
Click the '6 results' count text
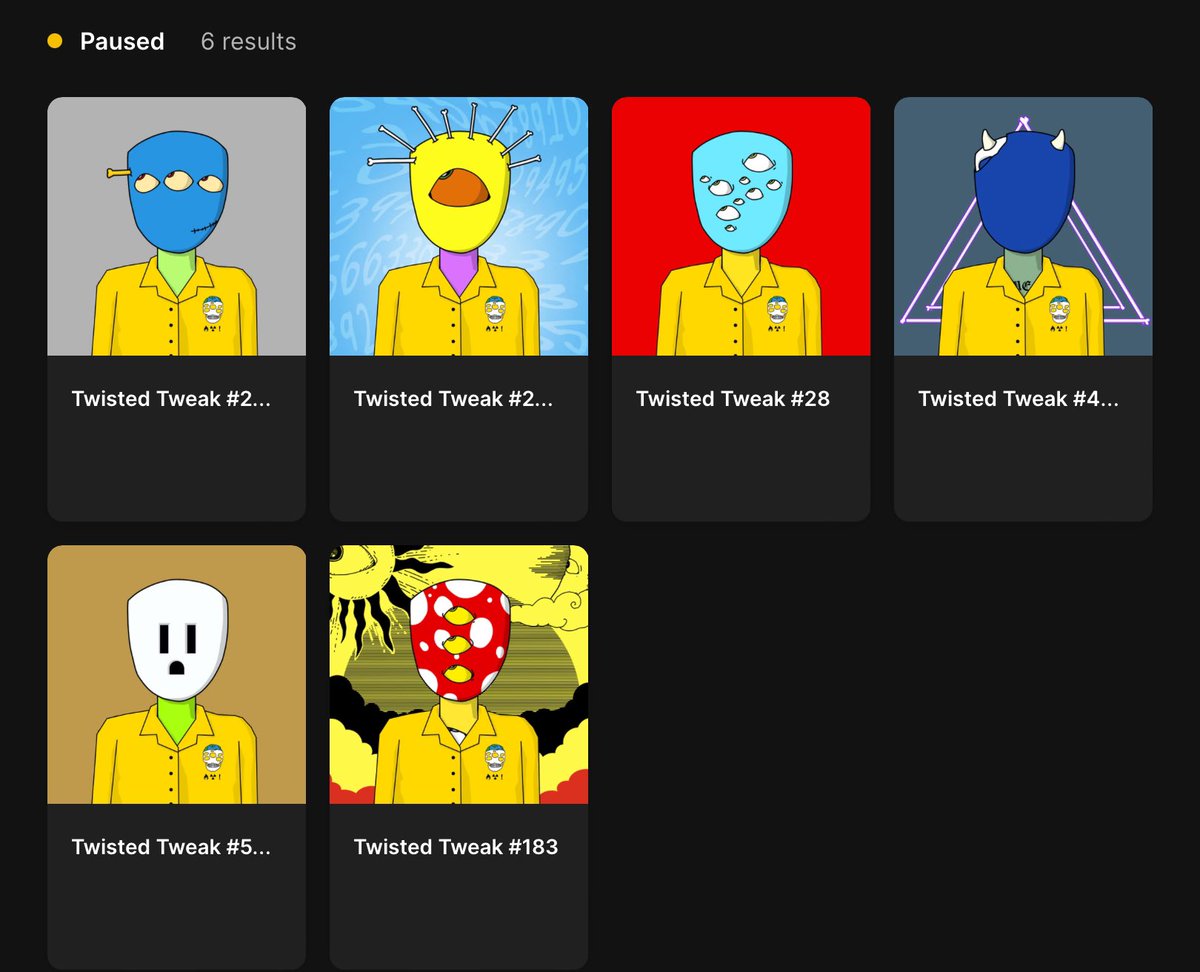(248, 41)
